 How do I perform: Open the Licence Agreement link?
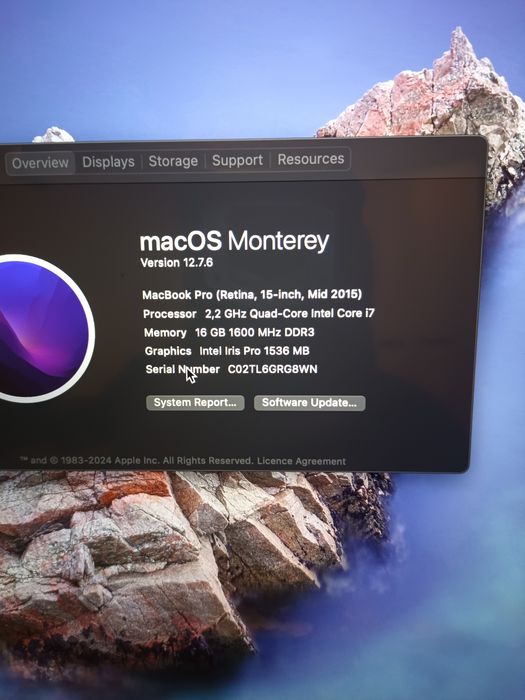tap(301, 461)
